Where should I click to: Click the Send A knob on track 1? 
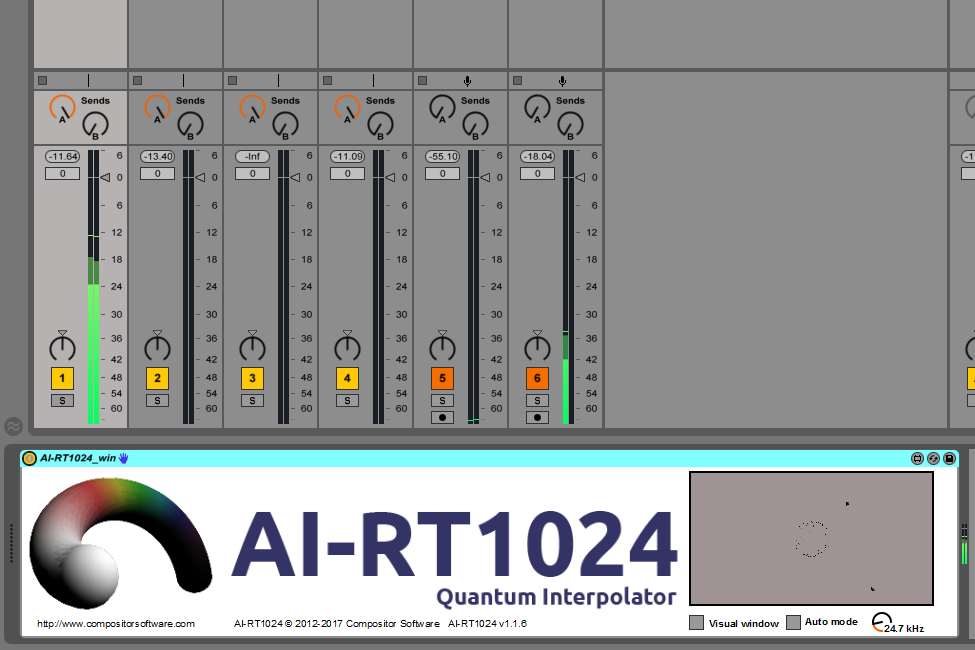(62, 107)
